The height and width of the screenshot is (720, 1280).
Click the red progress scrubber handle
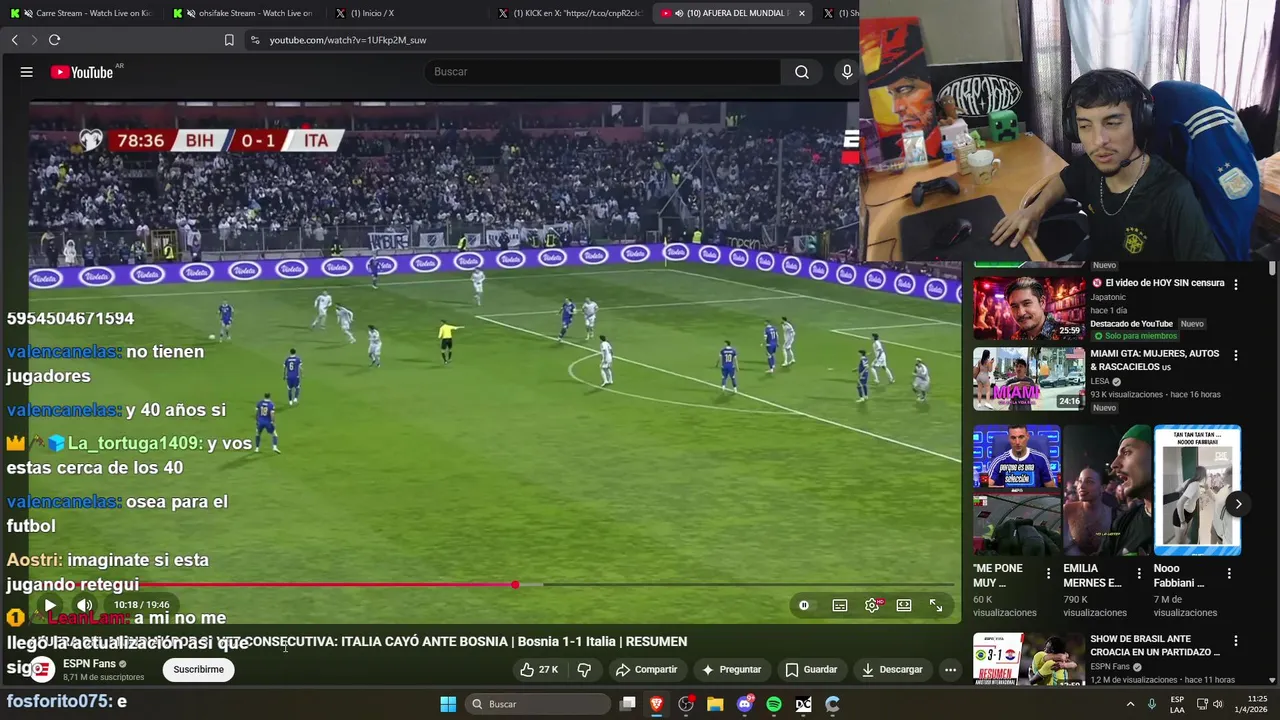515,585
